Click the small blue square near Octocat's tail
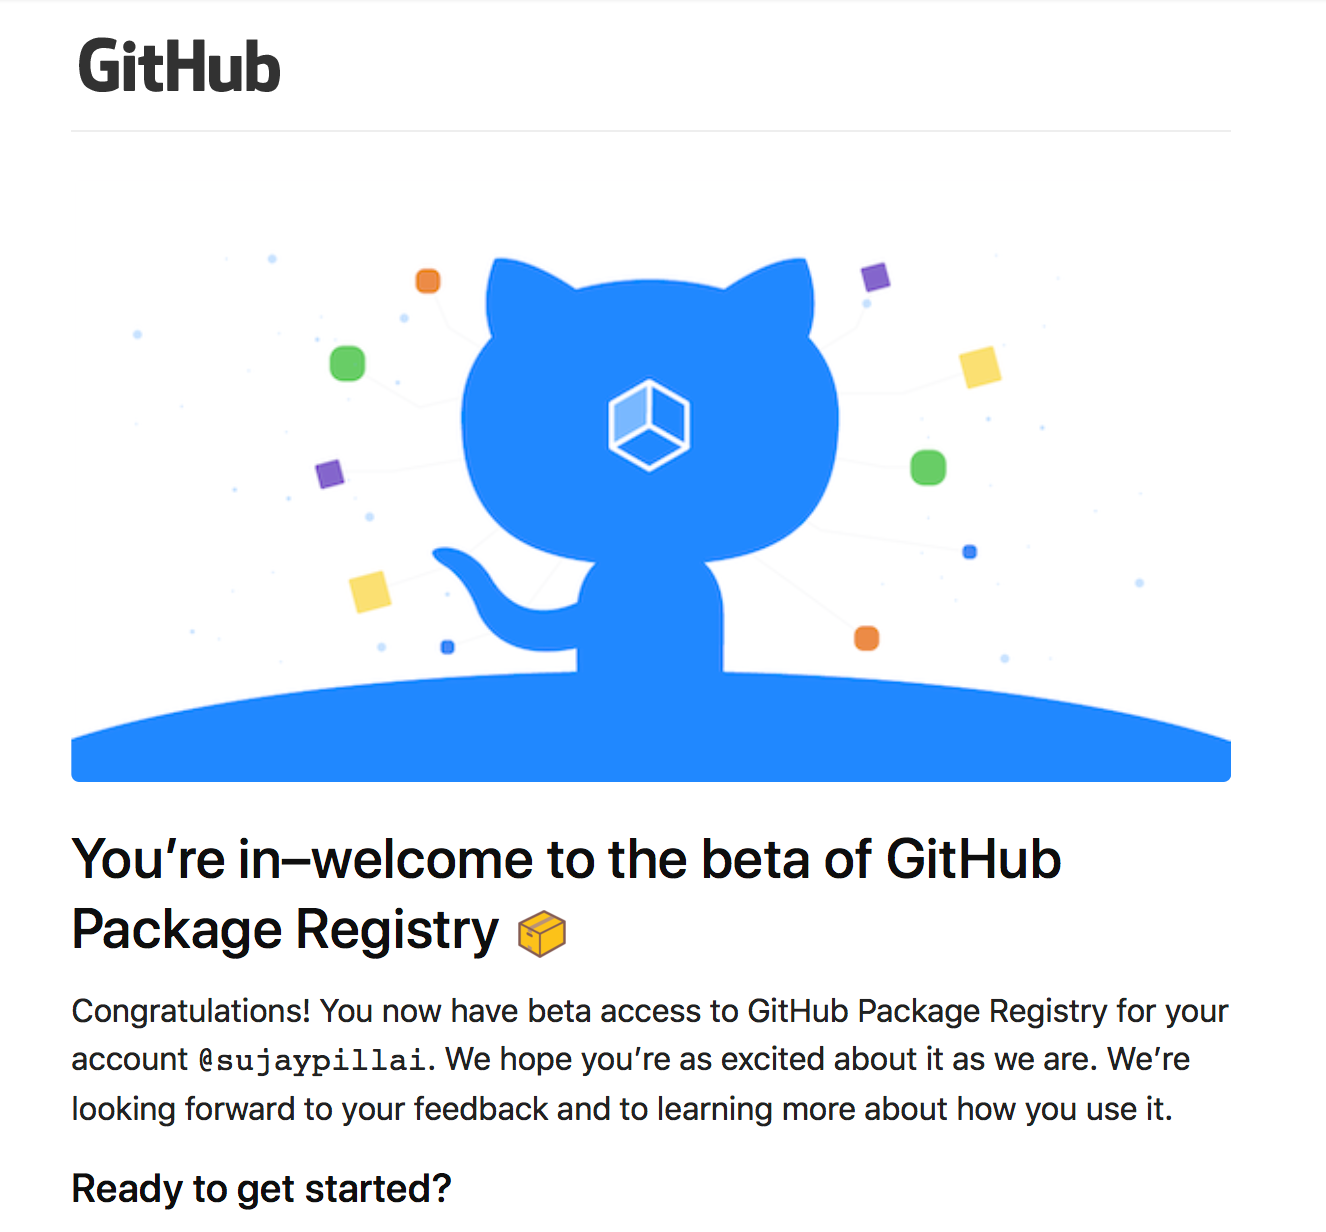This screenshot has height=1232, width=1326. (447, 647)
